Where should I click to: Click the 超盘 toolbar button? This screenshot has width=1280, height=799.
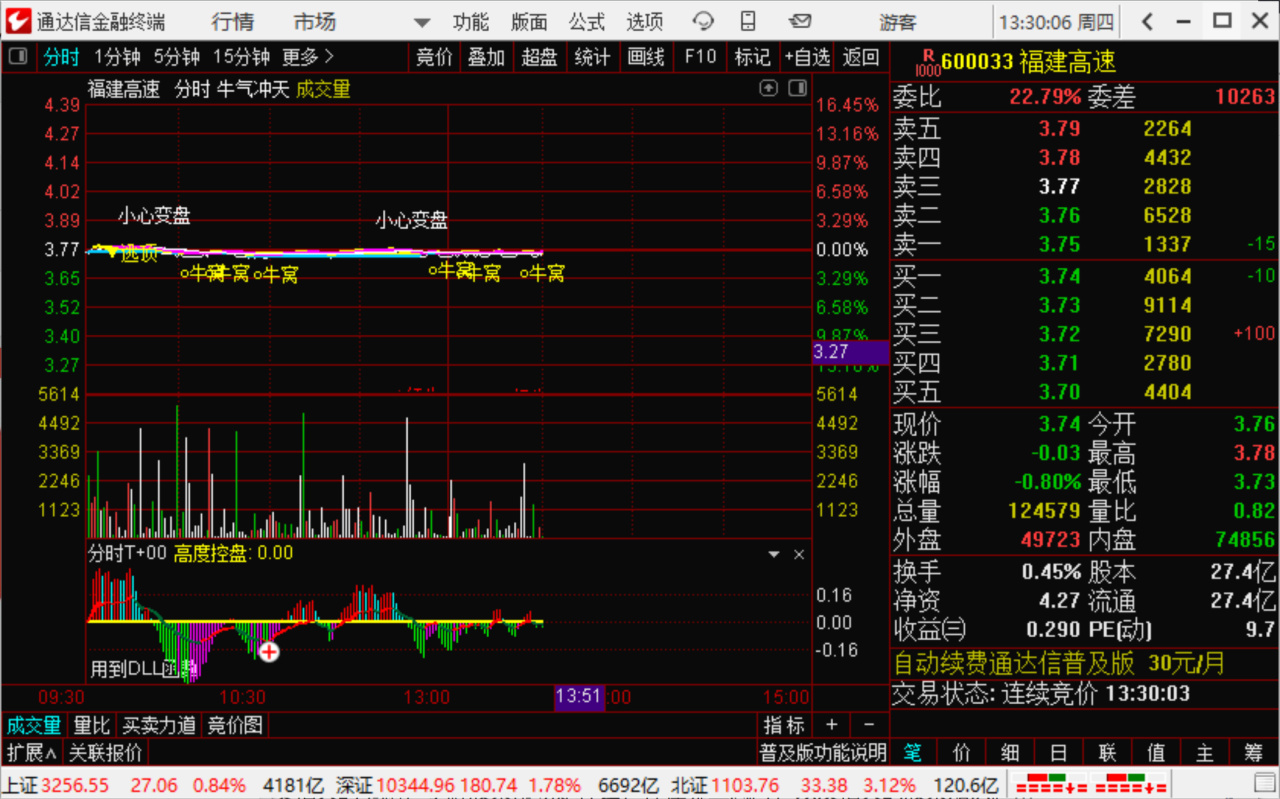(x=540, y=57)
